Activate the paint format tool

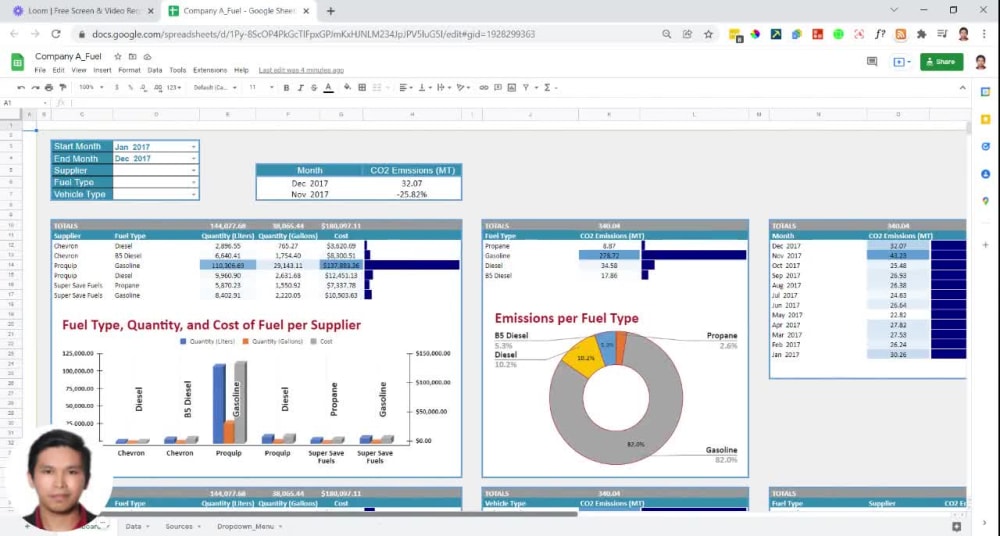pyautogui.click(x=62, y=87)
